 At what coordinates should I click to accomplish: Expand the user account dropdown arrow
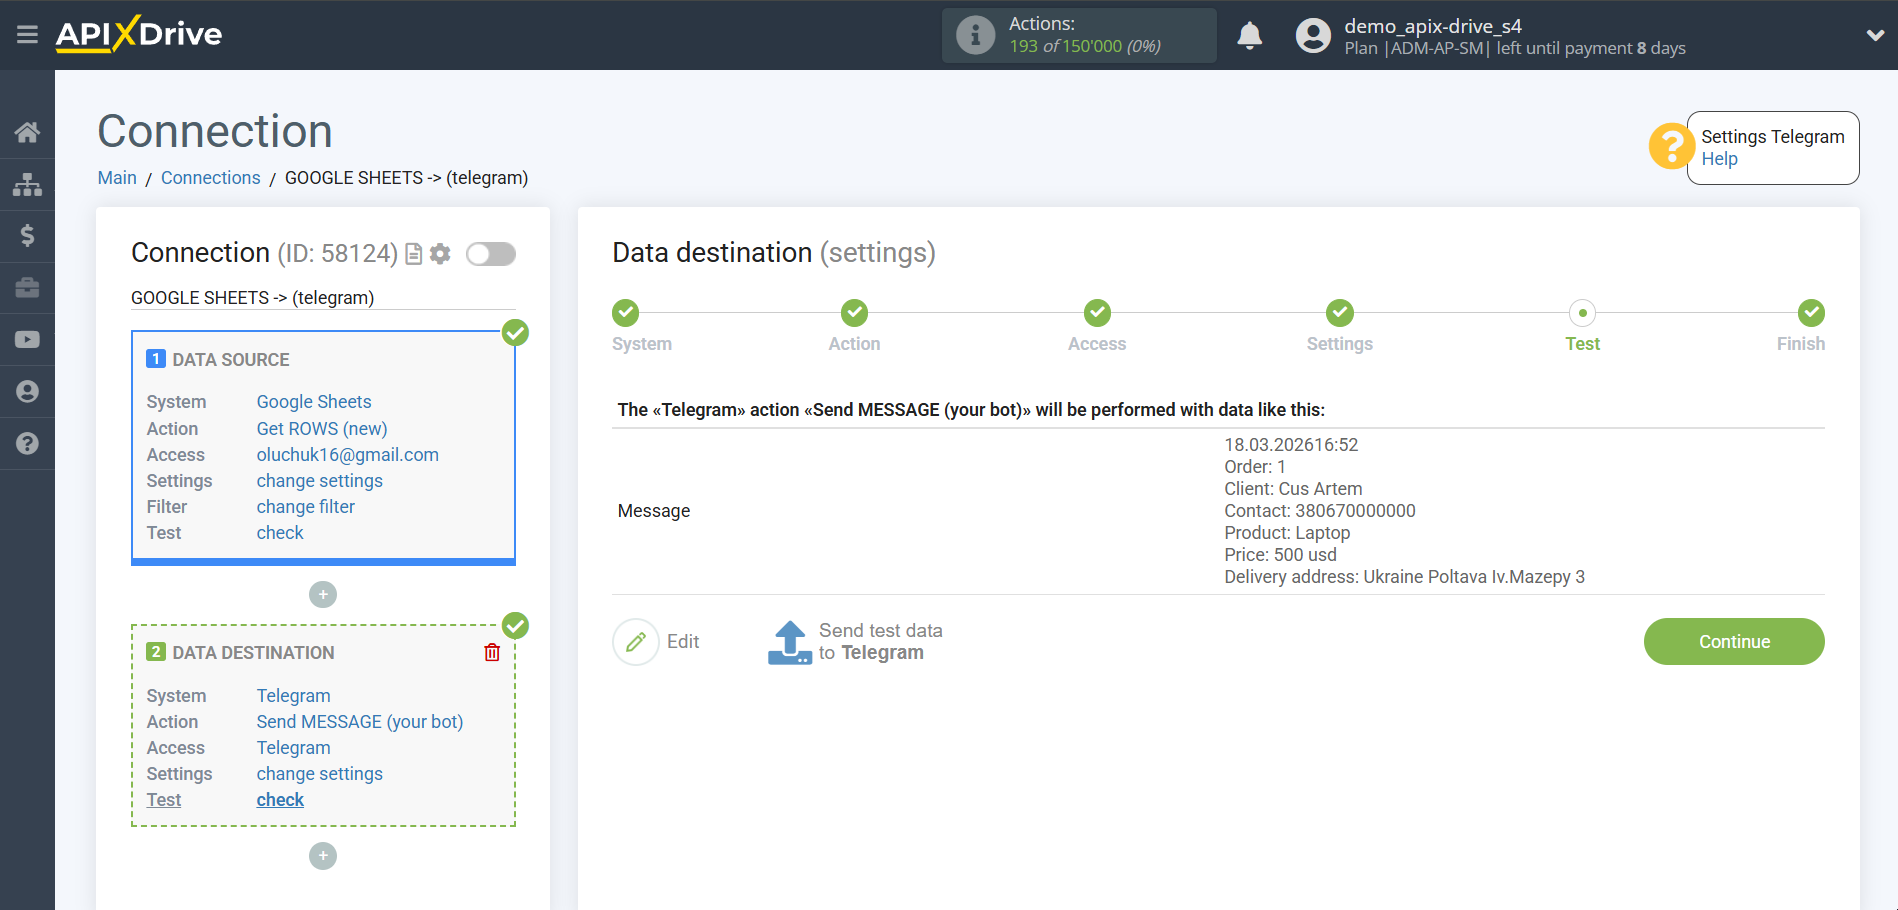pos(1875,35)
